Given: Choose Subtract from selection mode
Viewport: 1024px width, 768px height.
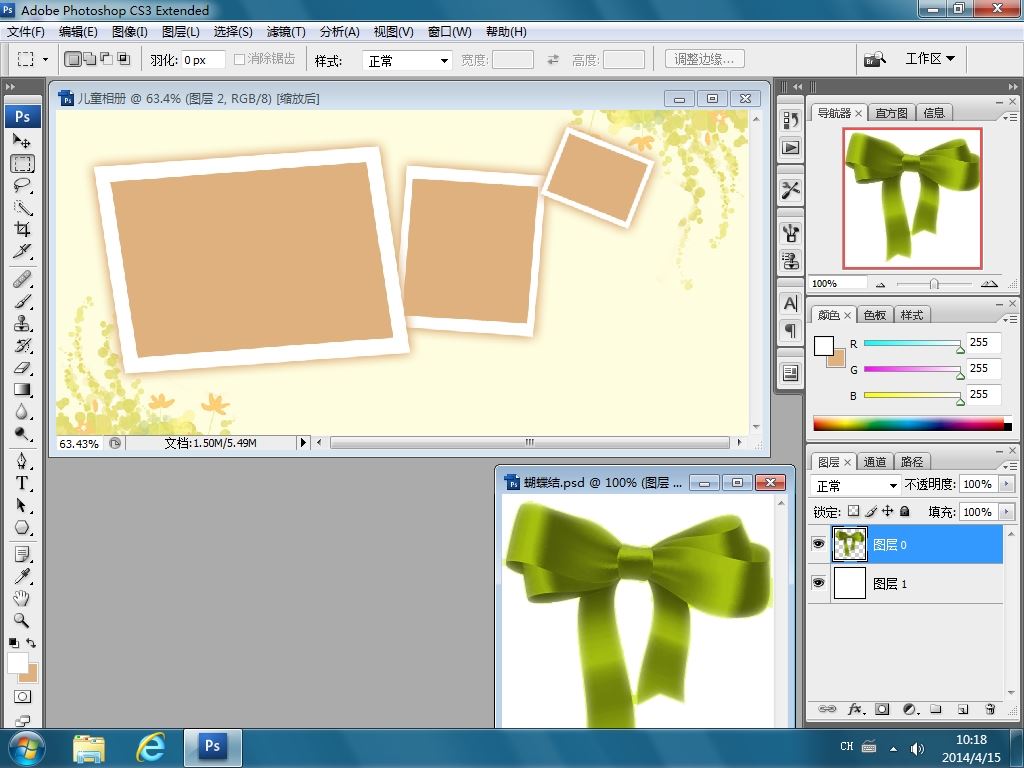Looking at the screenshot, I should coord(106,59).
